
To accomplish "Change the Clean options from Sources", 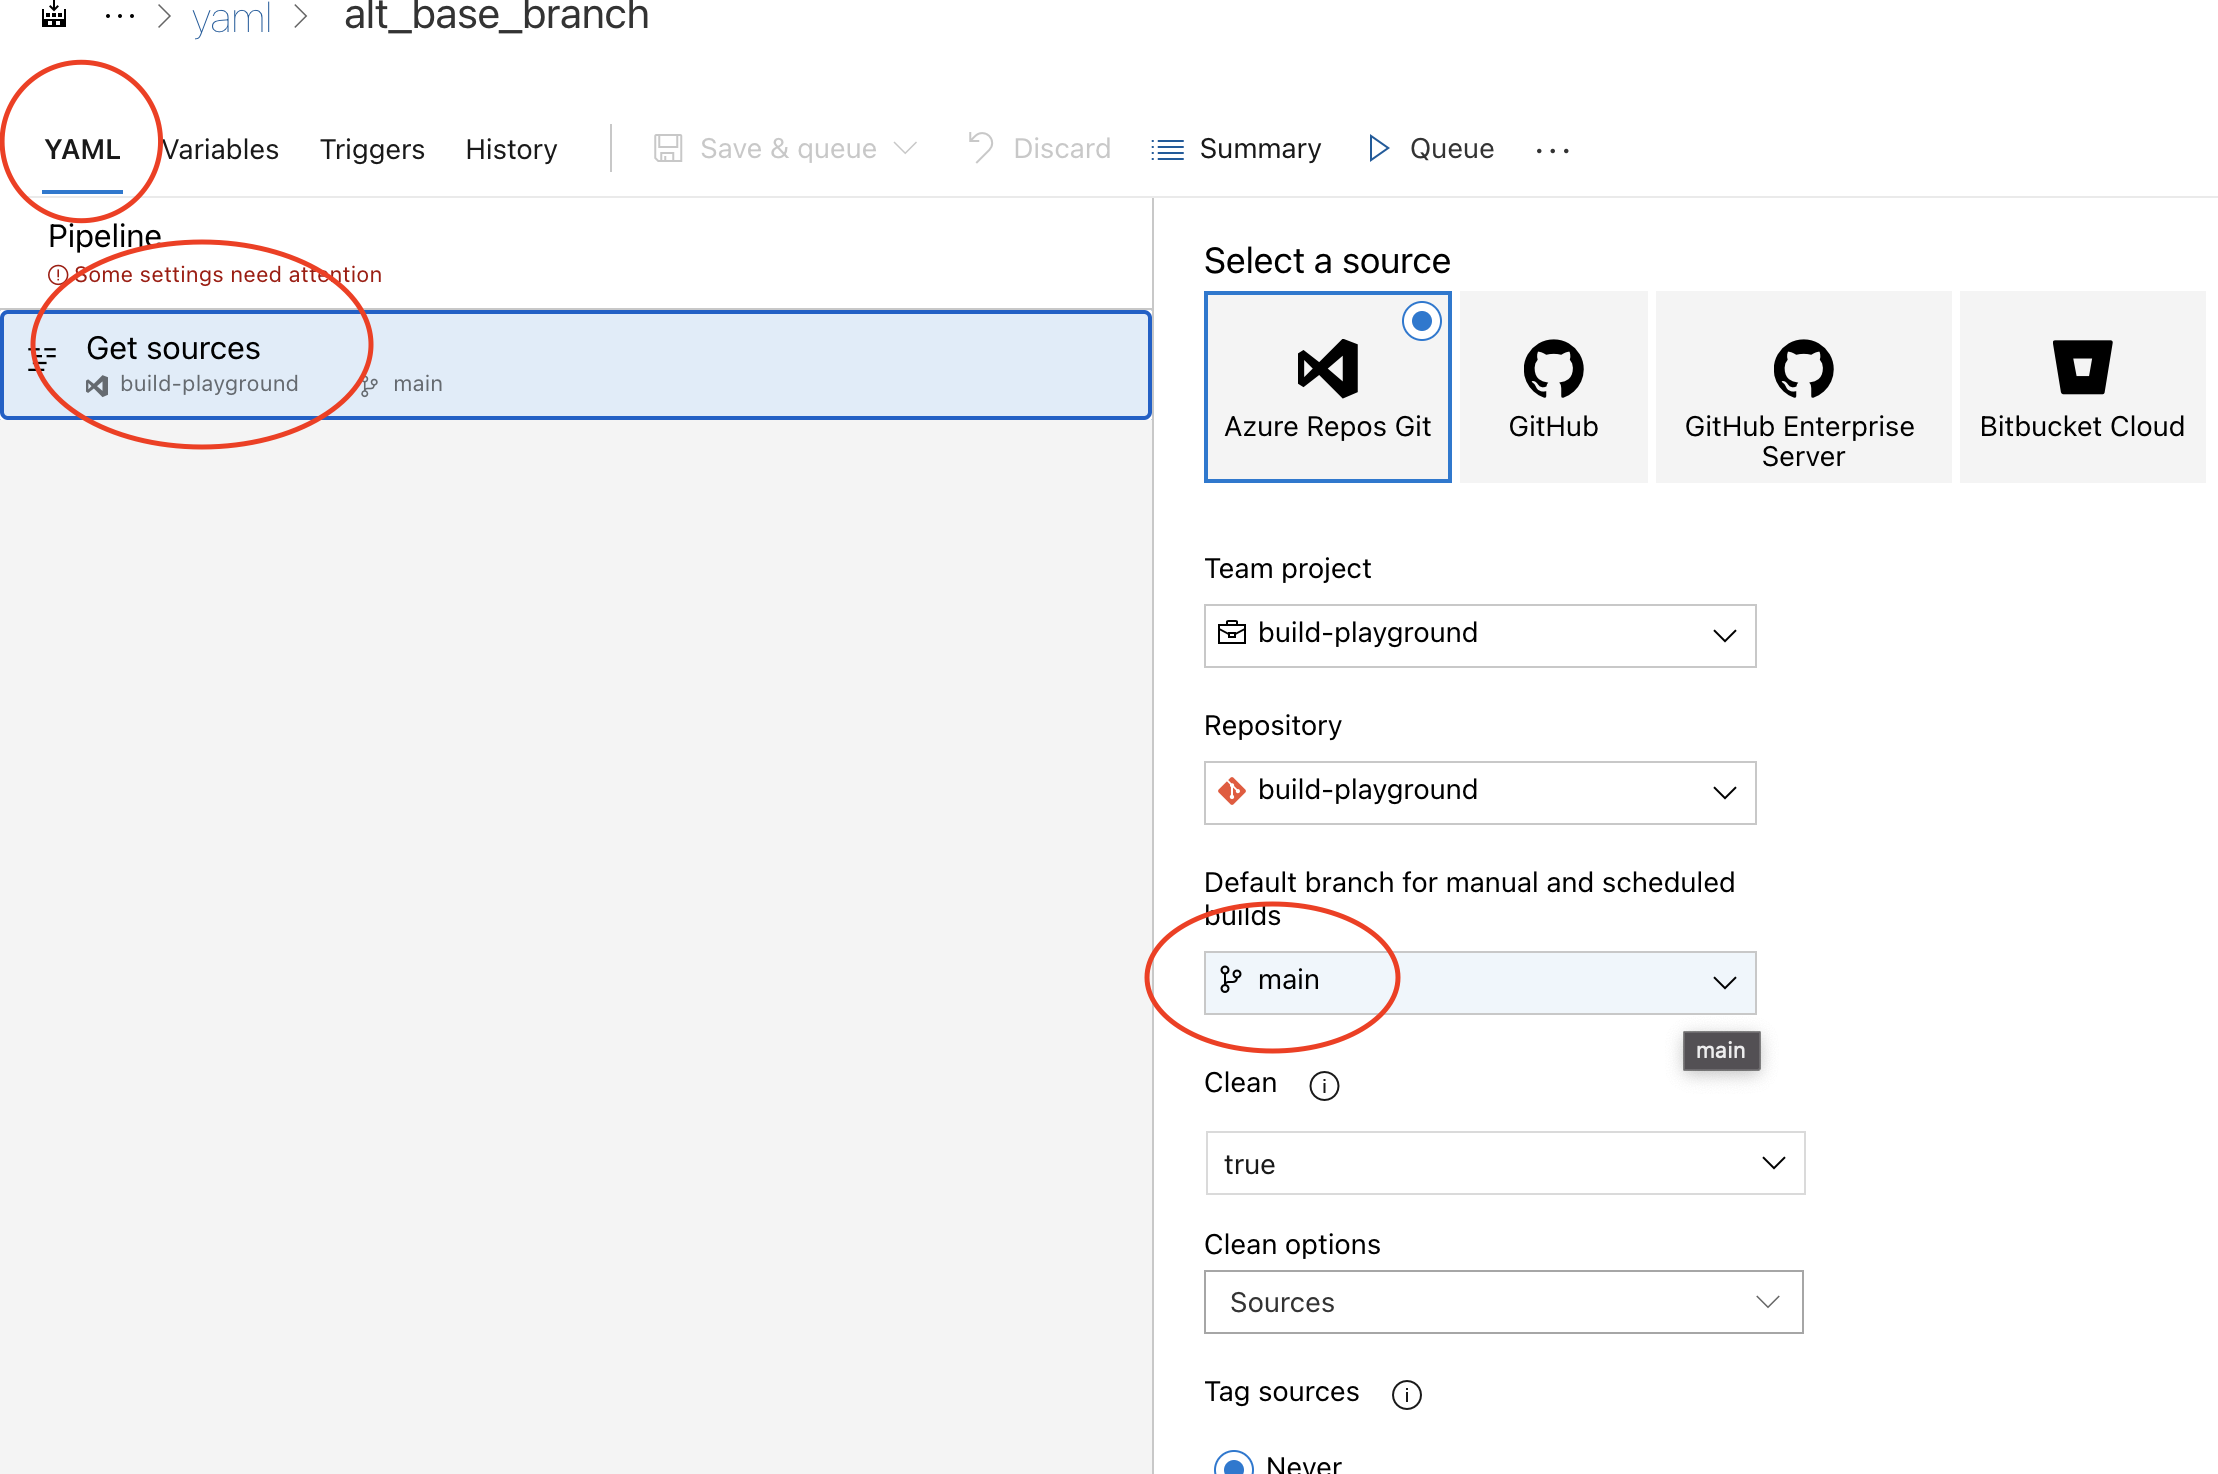I will point(1502,1302).
